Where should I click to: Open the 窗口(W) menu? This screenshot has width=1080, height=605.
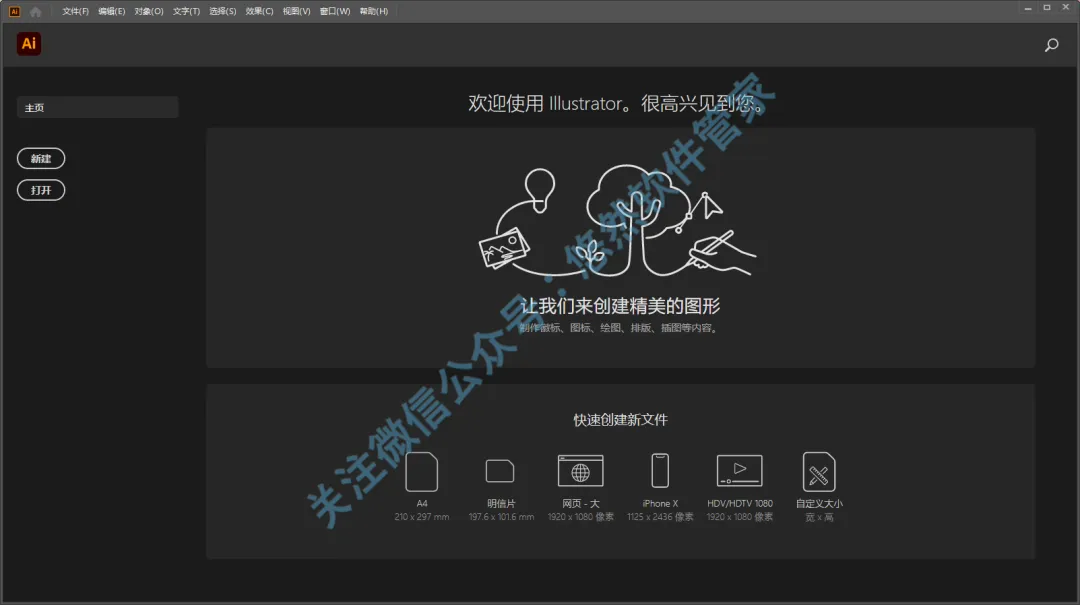(335, 12)
